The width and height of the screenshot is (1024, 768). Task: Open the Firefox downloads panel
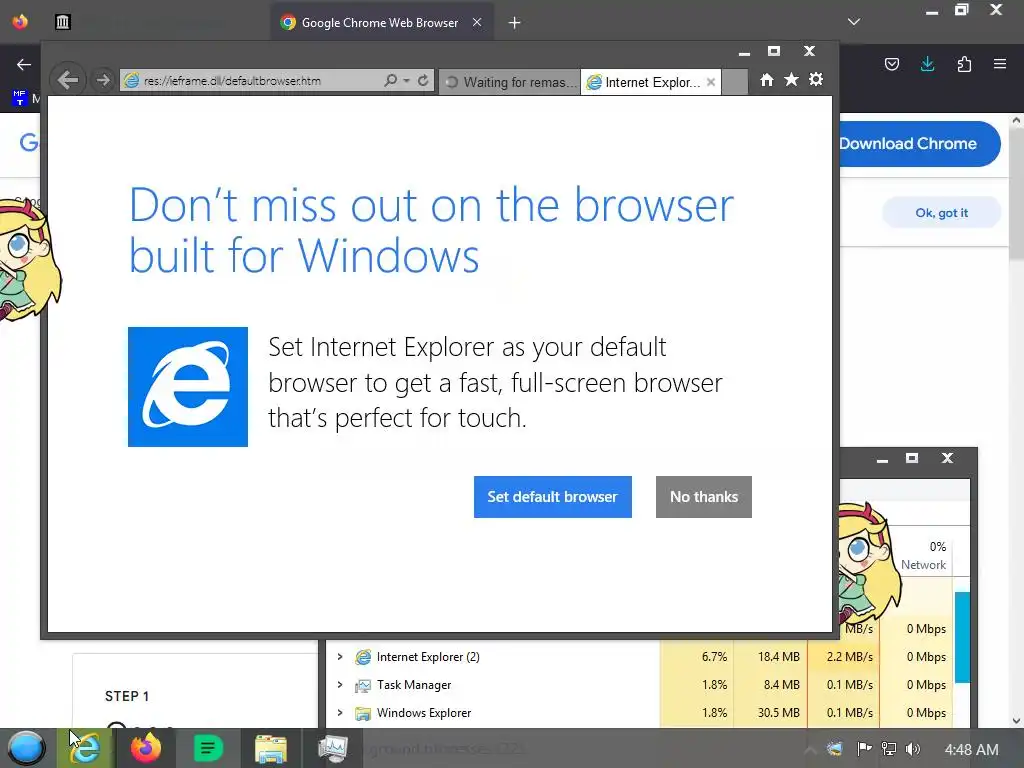[927, 64]
